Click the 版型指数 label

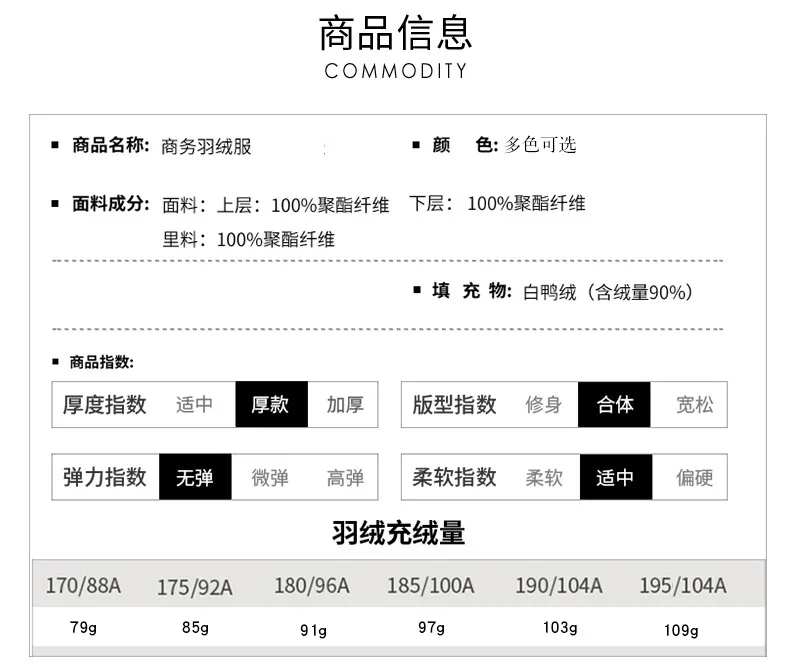click(x=454, y=405)
